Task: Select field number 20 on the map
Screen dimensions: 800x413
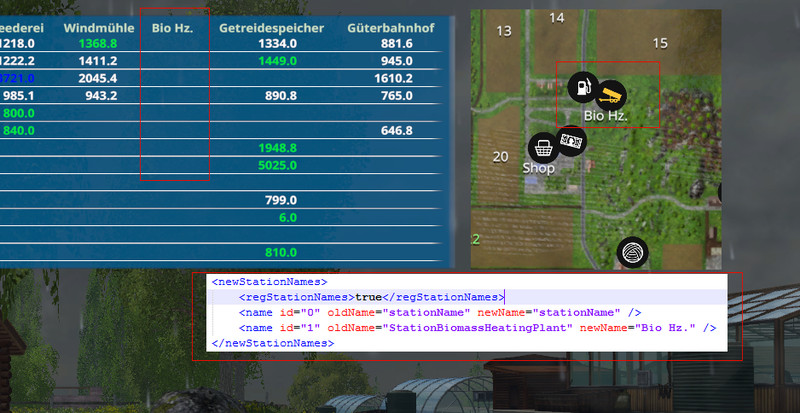Action: point(501,157)
